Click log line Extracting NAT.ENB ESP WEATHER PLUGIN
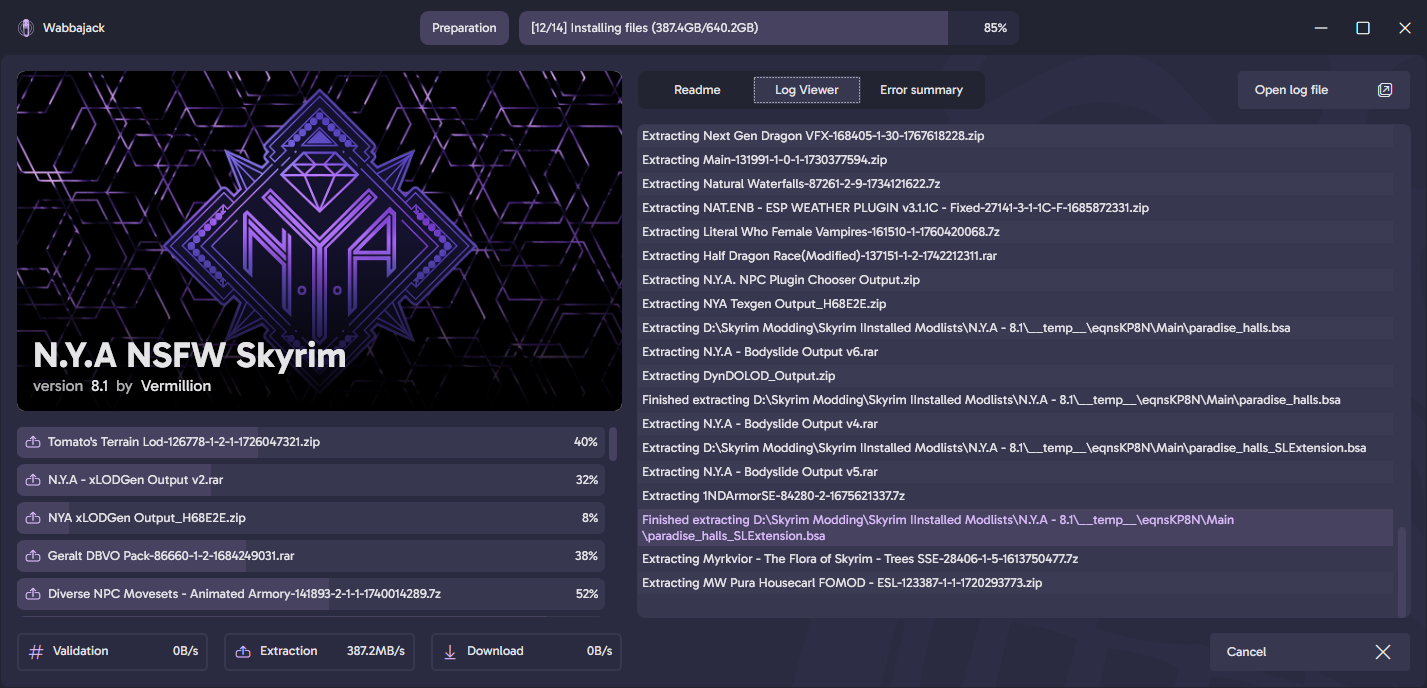The image size is (1427, 688). 1015,208
